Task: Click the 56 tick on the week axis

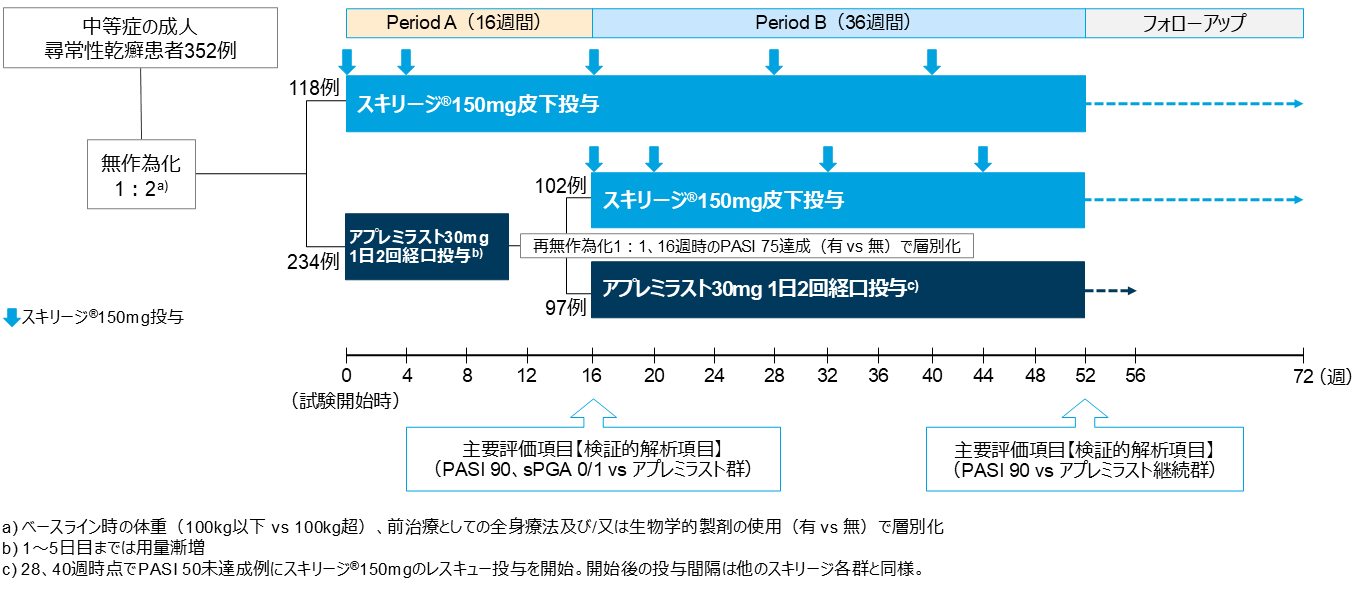Action: 1136,376
